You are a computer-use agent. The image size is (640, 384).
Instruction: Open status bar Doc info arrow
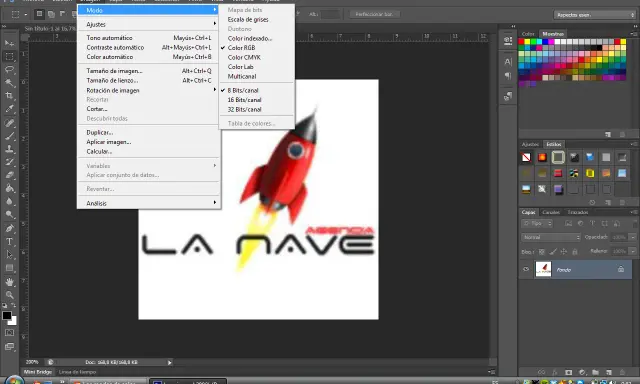coord(169,362)
